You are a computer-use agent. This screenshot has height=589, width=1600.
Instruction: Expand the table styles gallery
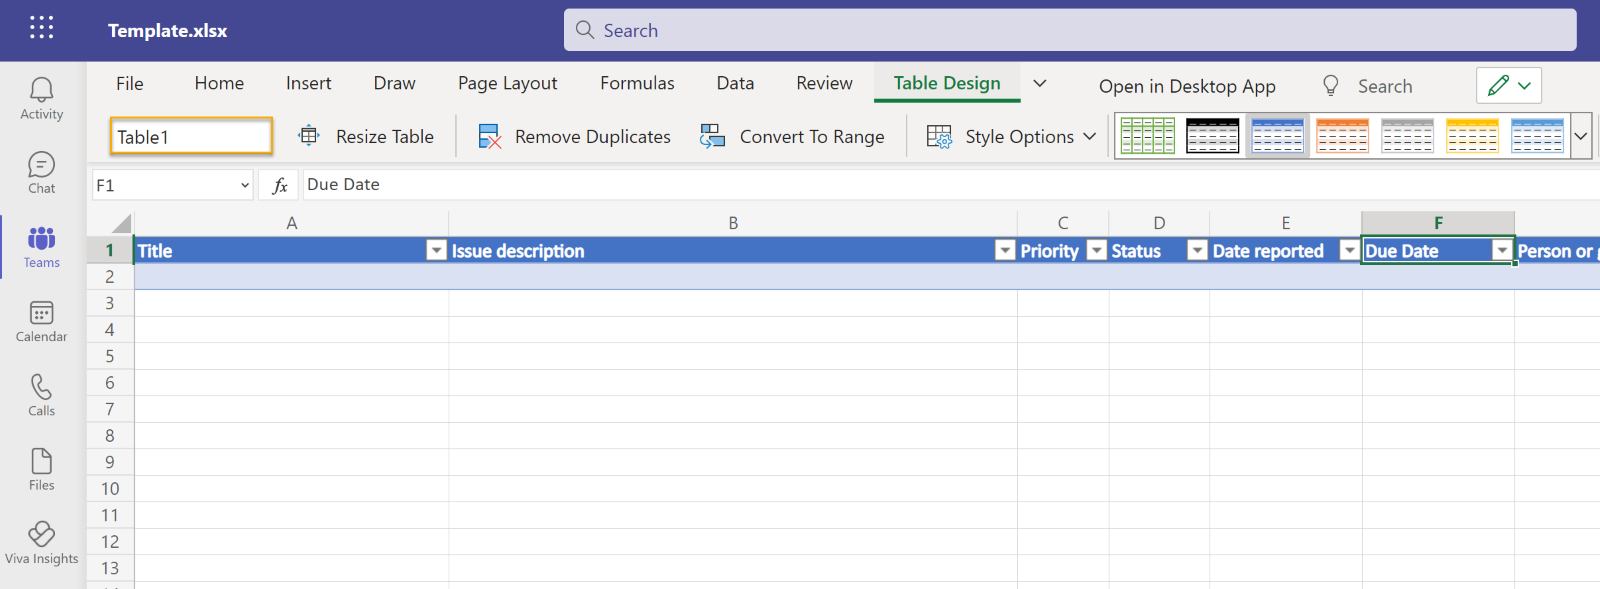[1581, 136]
